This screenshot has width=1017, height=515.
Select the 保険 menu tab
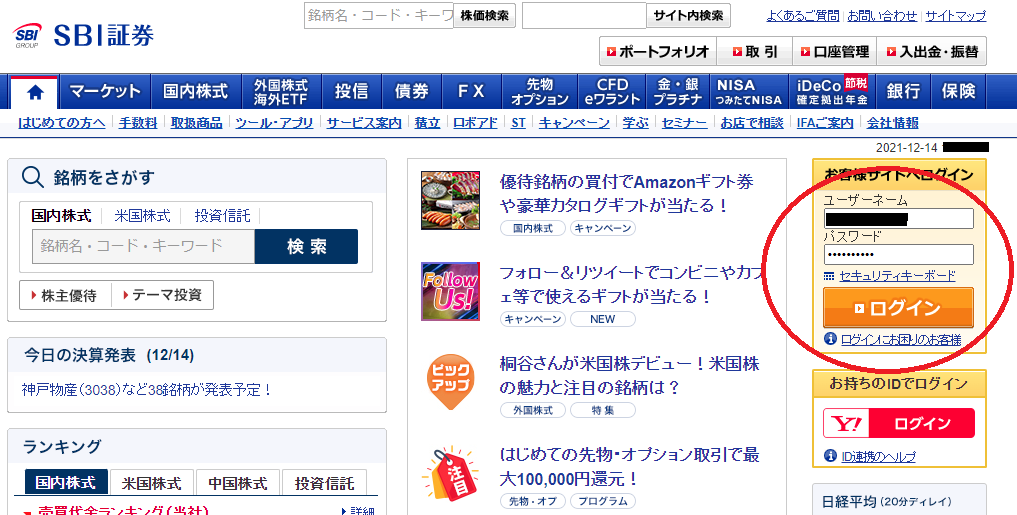click(x=959, y=91)
